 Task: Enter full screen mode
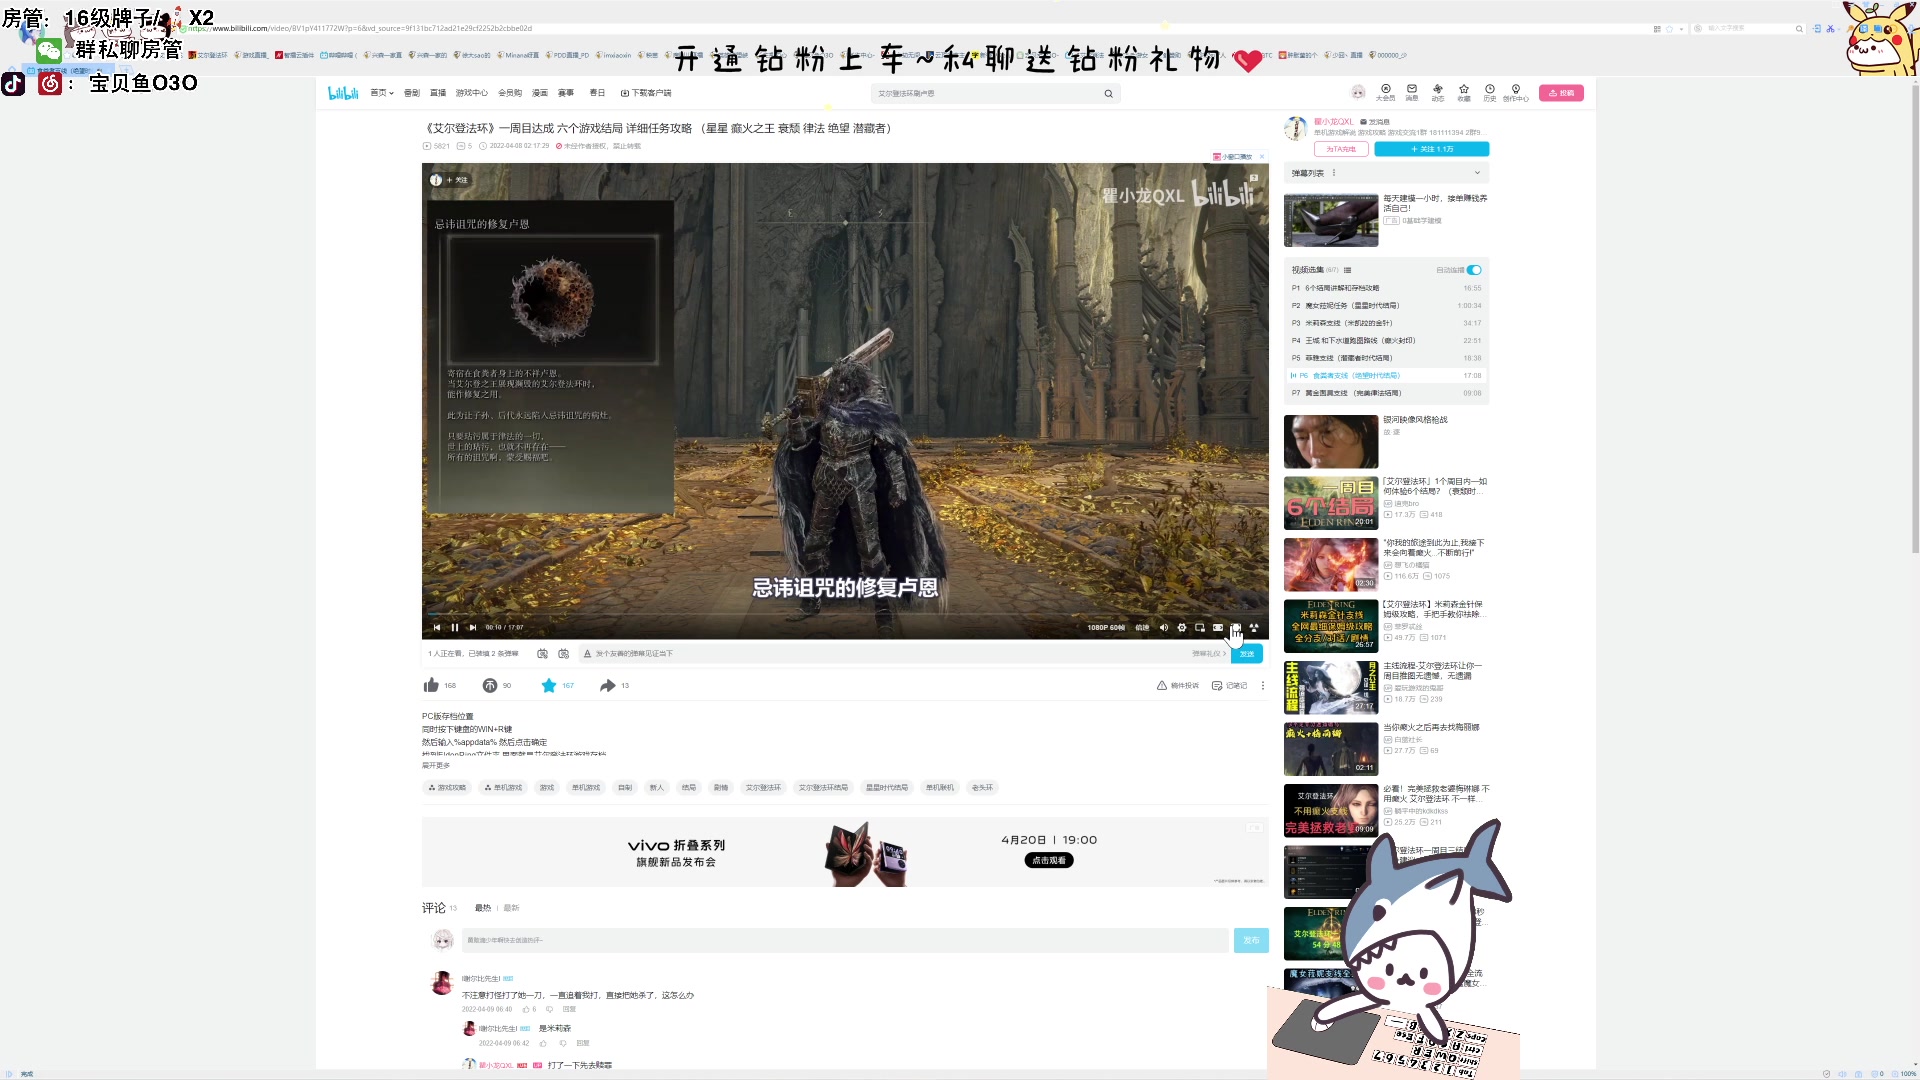pyautogui.click(x=1254, y=628)
